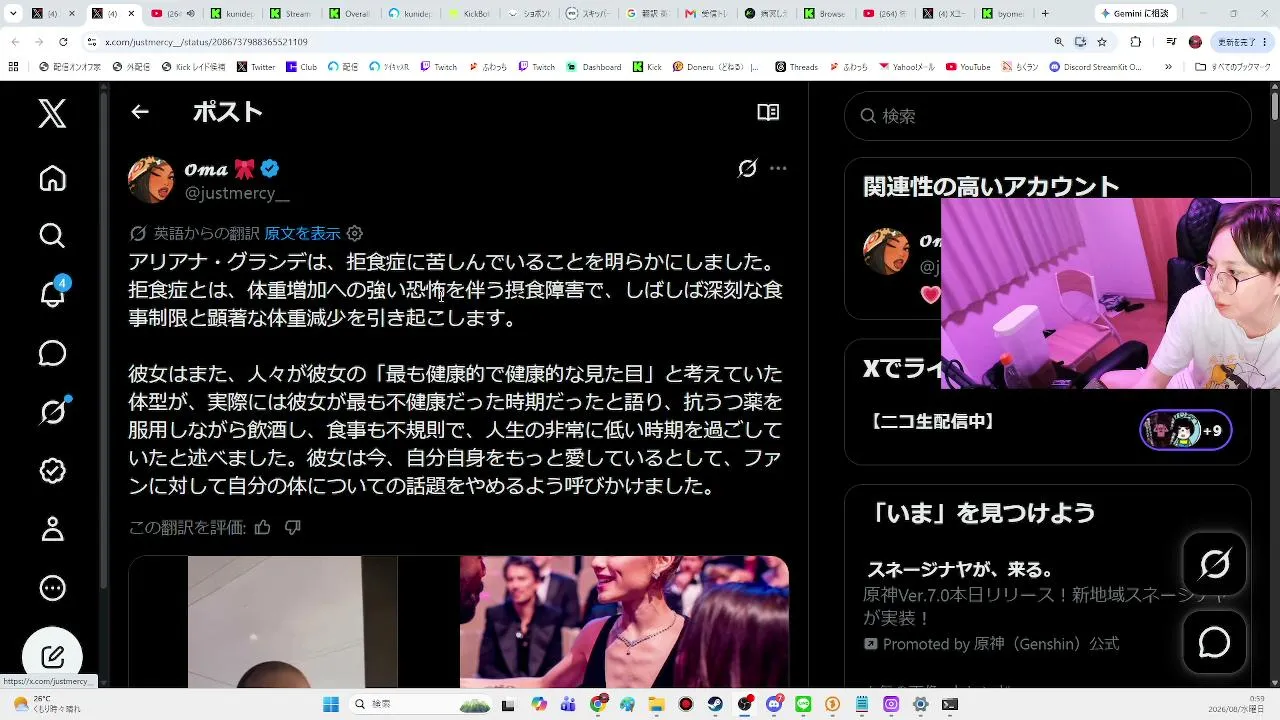Open reader view icon in post header
Image resolution: width=1280 pixels, height=720 pixels.
[x=768, y=112]
